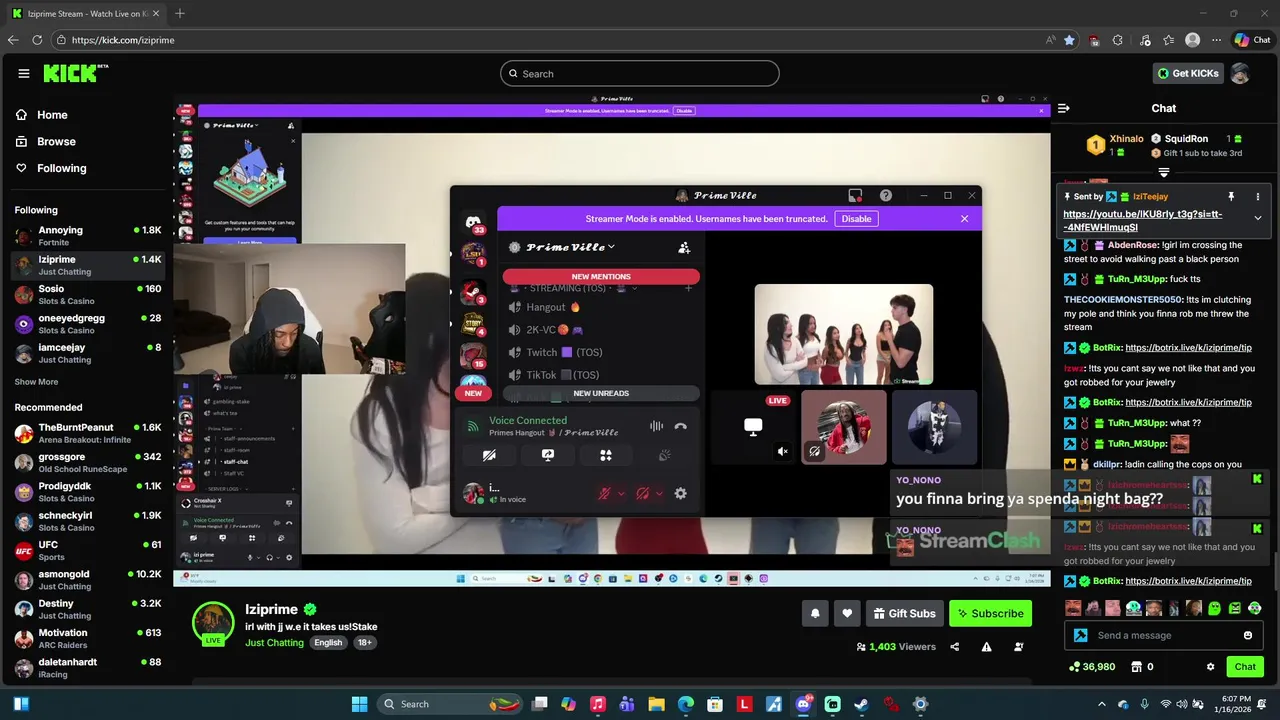The height and width of the screenshot is (720, 1280).
Task: Unmute microphone in Discord user panel
Action: [x=604, y=493]
